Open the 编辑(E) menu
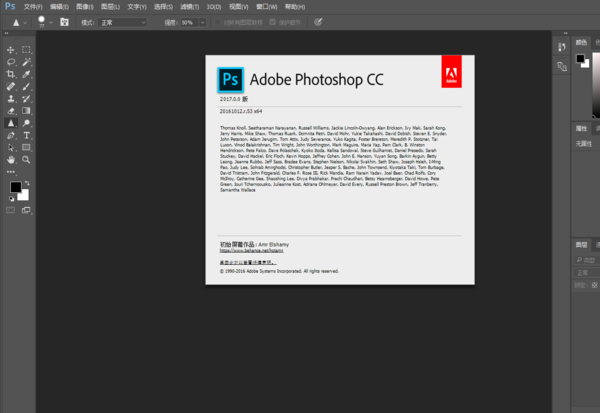Image resolution: width=600 pixels, height=413 pixels. pyautogui.click(x=59, y=7)
